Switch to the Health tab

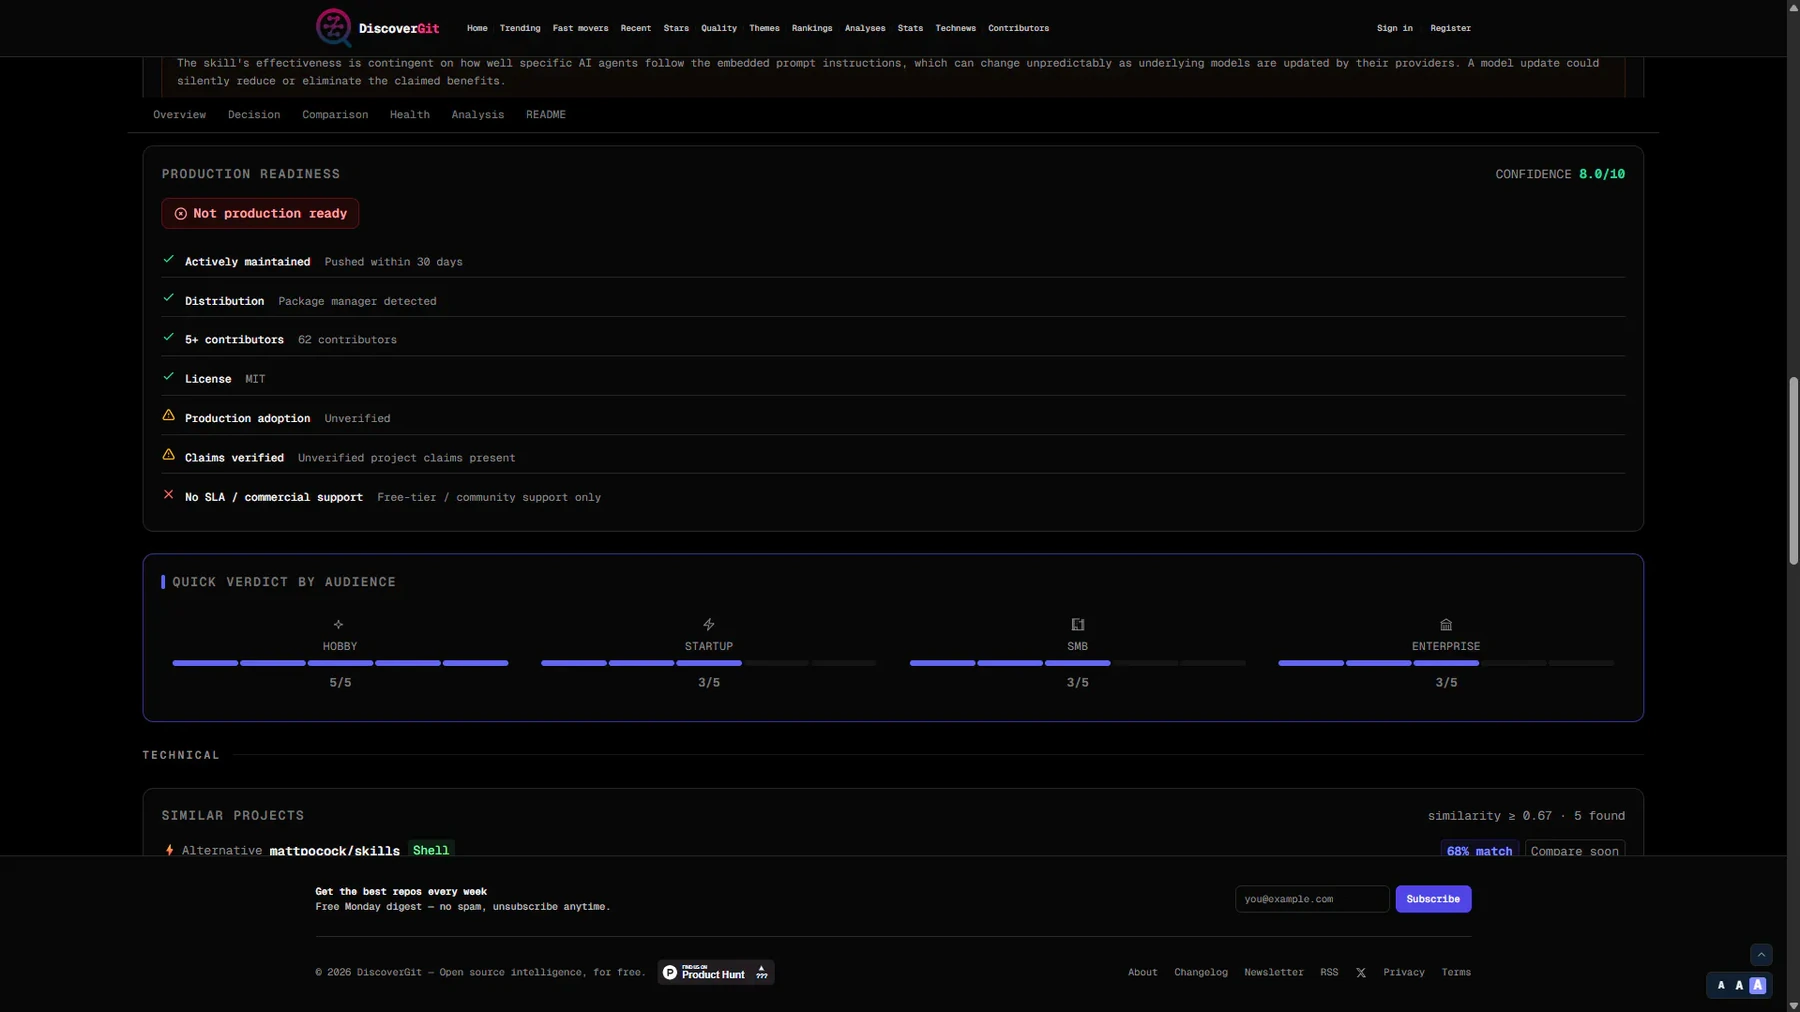click(x=410, y=115)
